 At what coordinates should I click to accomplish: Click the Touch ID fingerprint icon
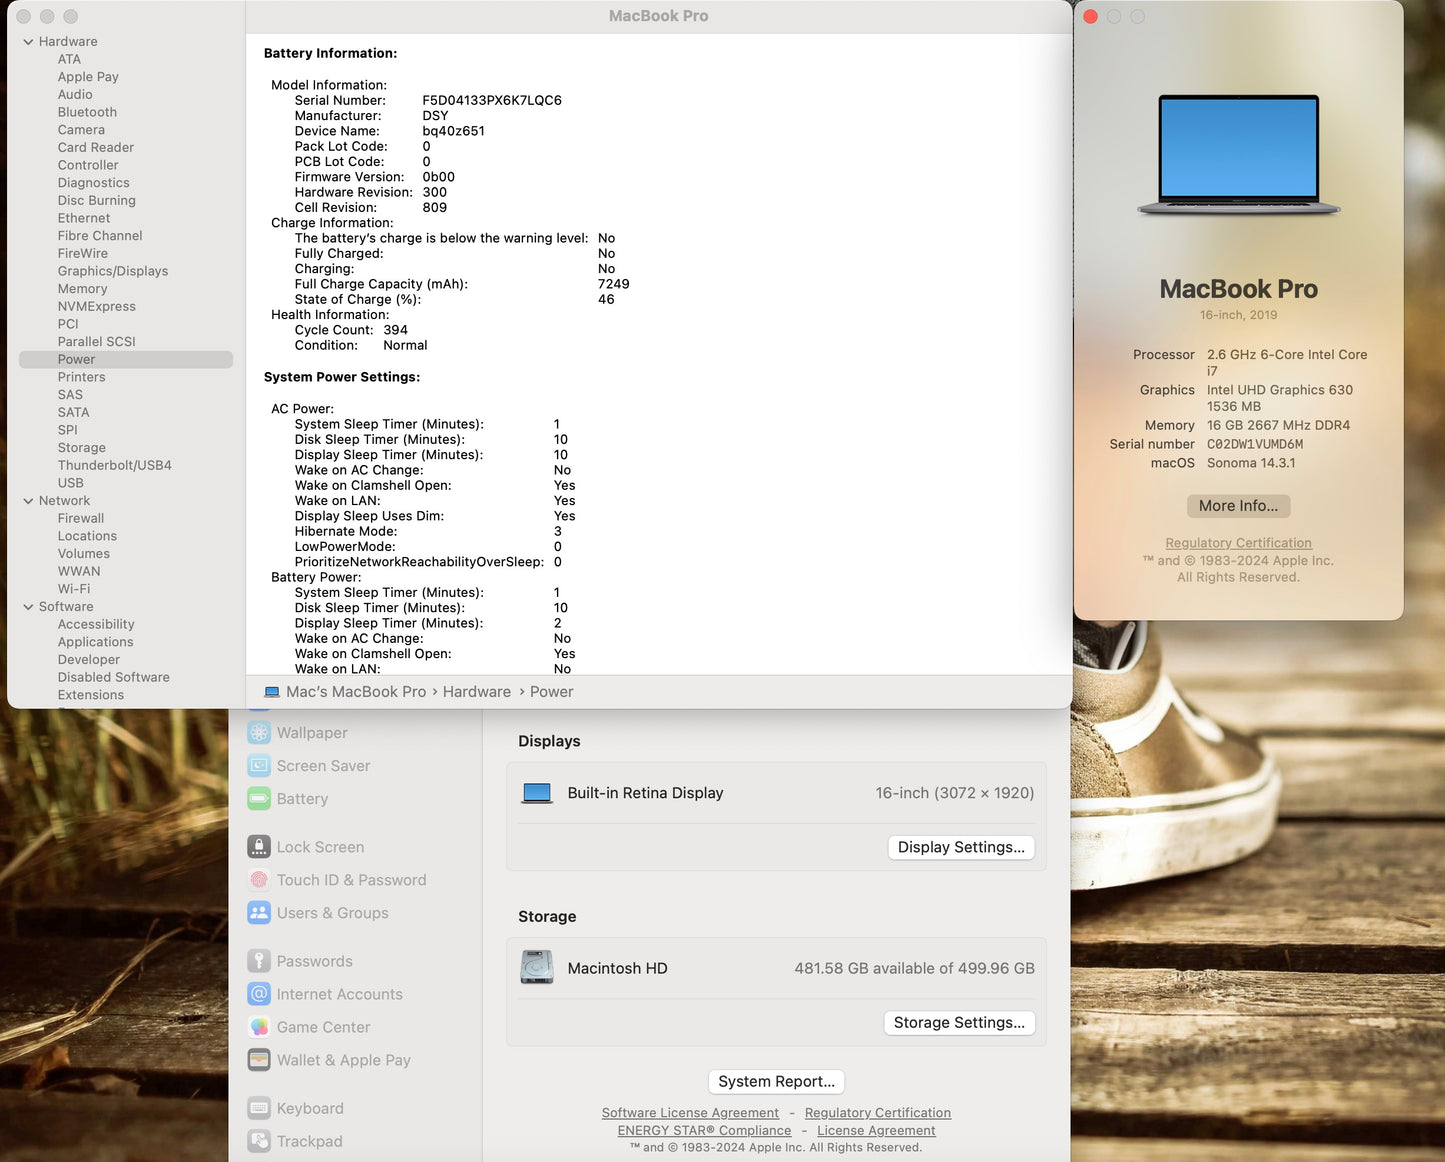(259, 880)
